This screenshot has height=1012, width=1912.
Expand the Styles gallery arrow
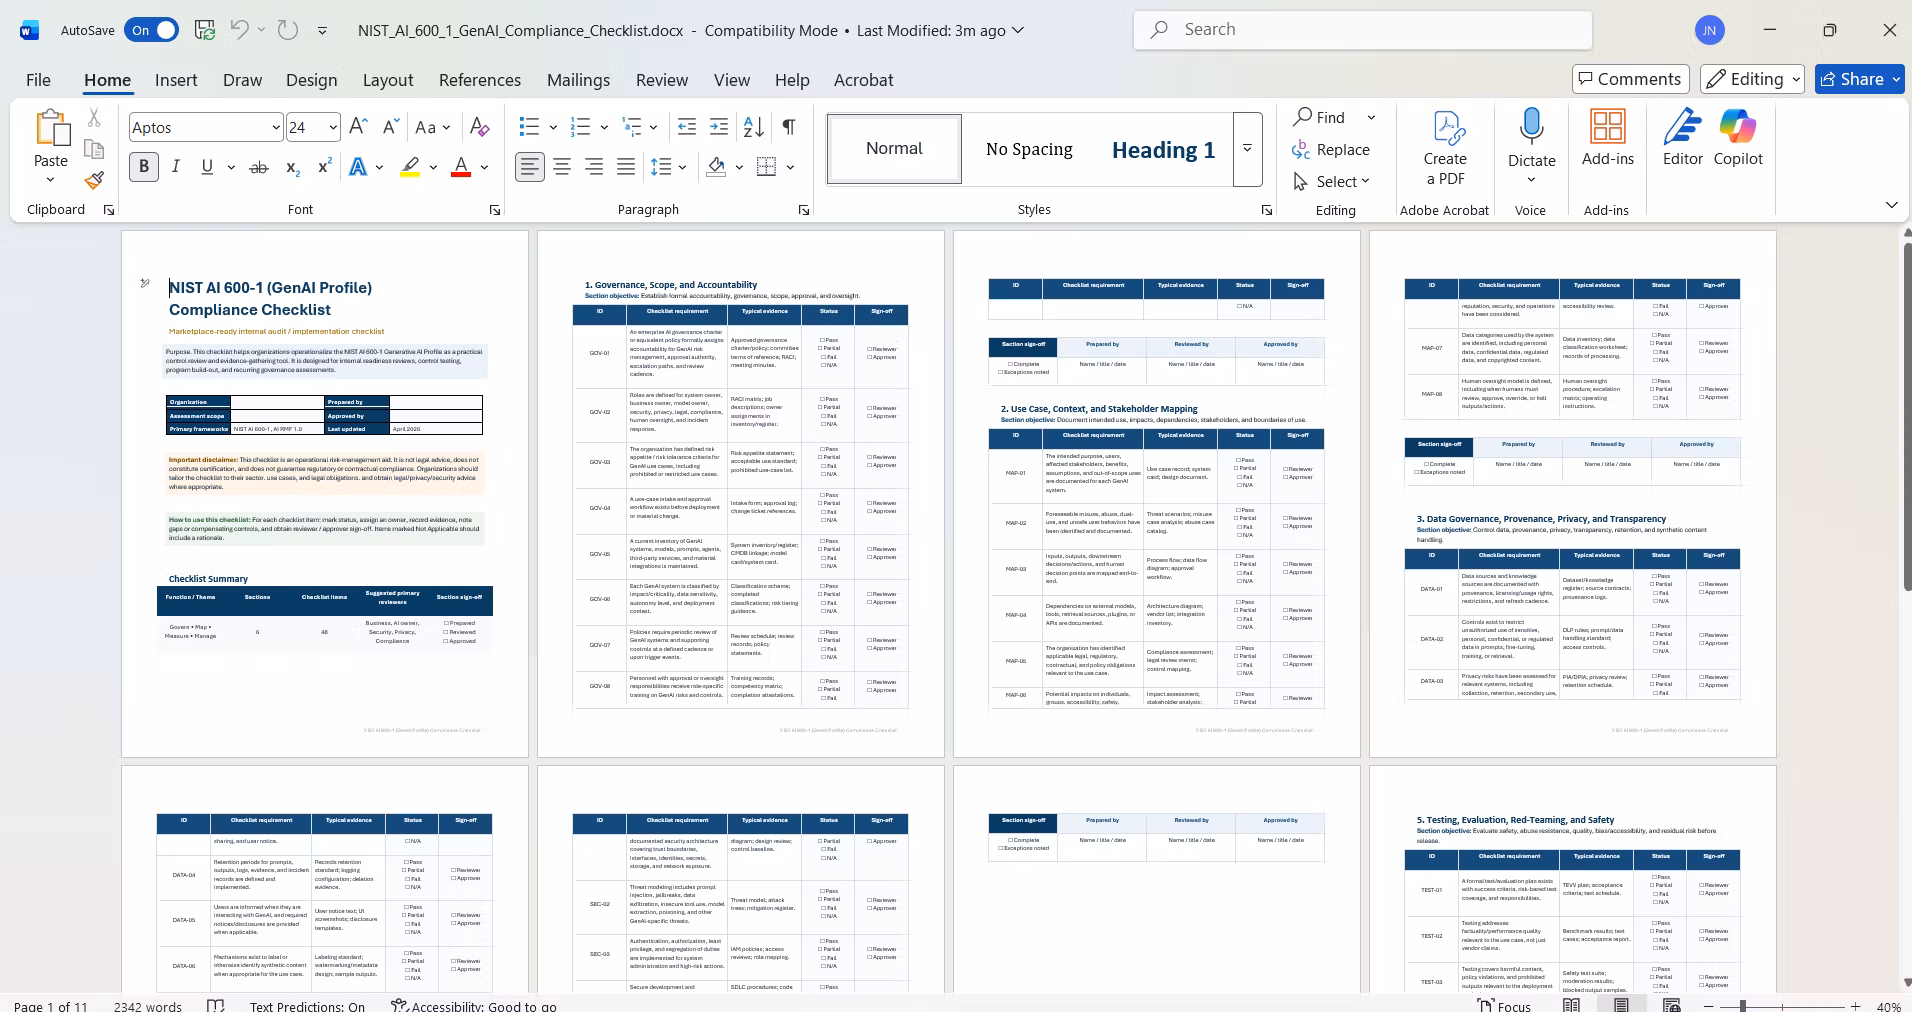pyautogui.click(x=1247, y=149)
